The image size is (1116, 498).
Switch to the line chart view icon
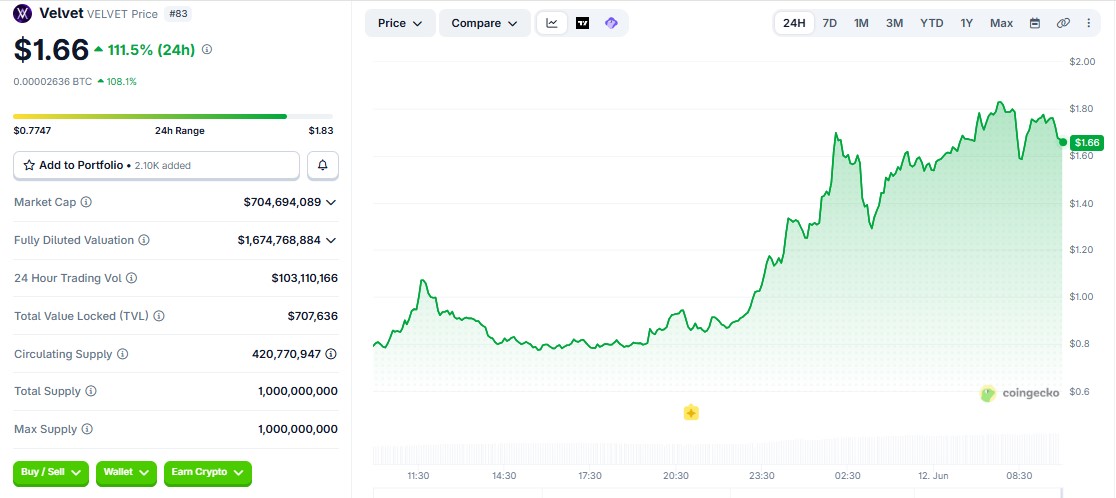(x=552, y=23)
